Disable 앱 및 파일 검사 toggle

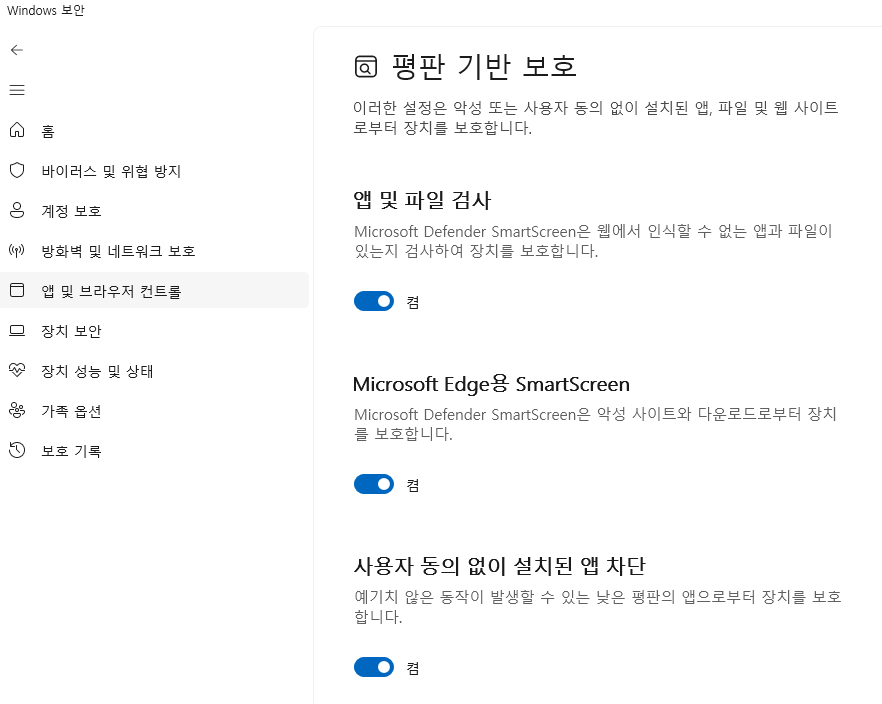pos(374,301)
